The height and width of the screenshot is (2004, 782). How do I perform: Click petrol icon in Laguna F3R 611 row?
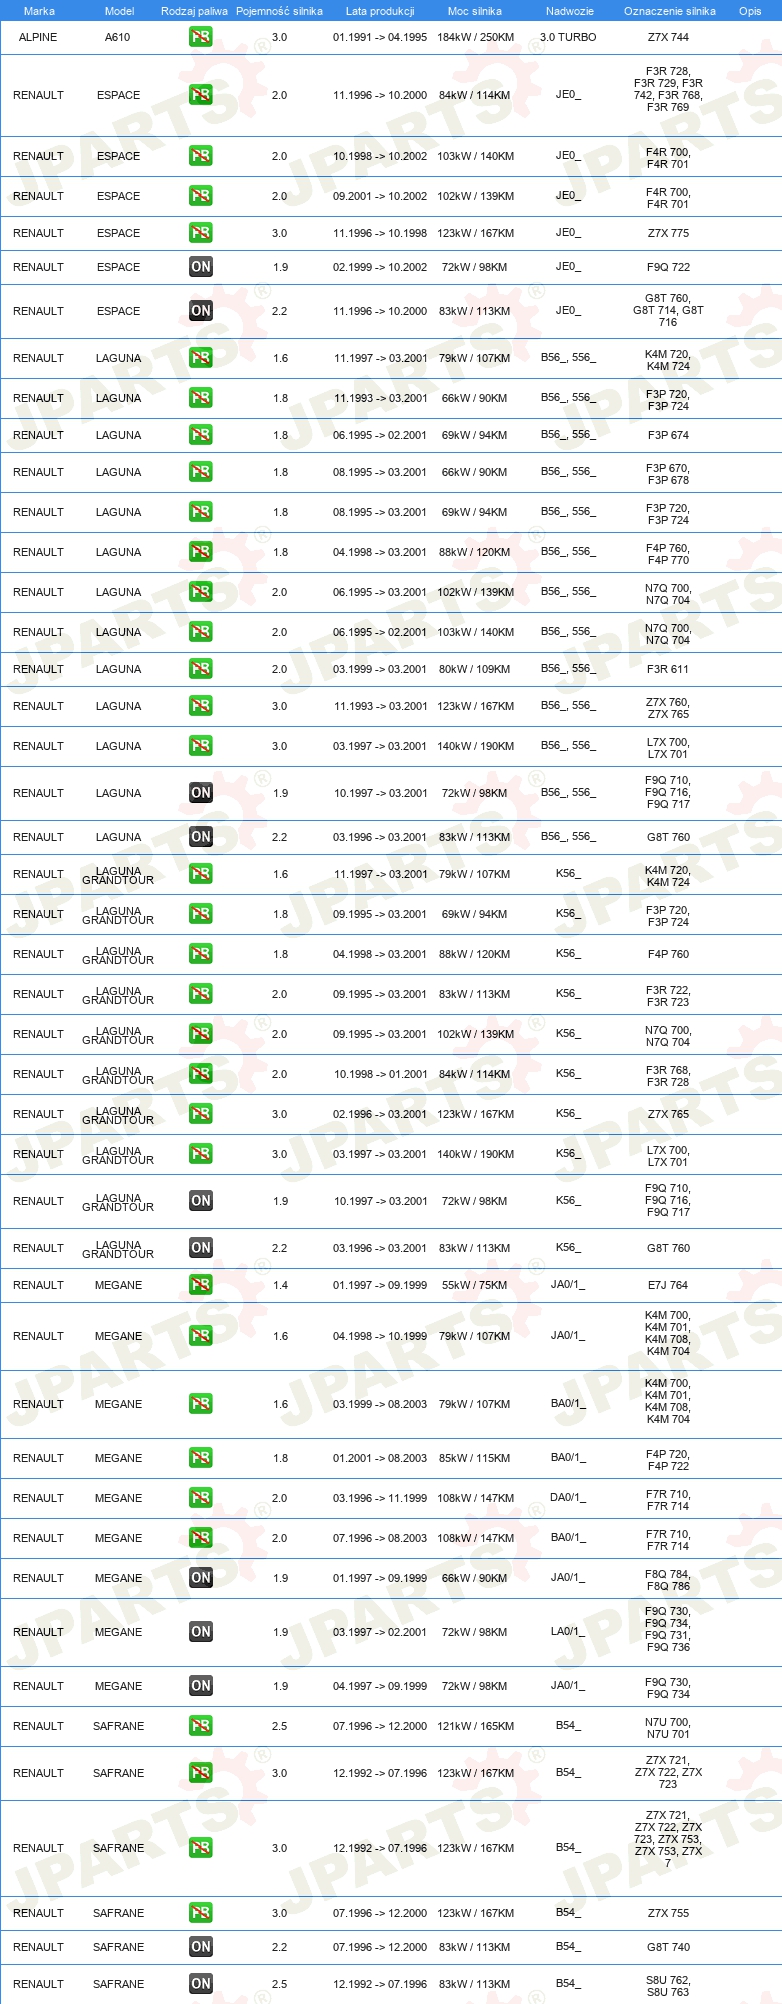point(200,669)
